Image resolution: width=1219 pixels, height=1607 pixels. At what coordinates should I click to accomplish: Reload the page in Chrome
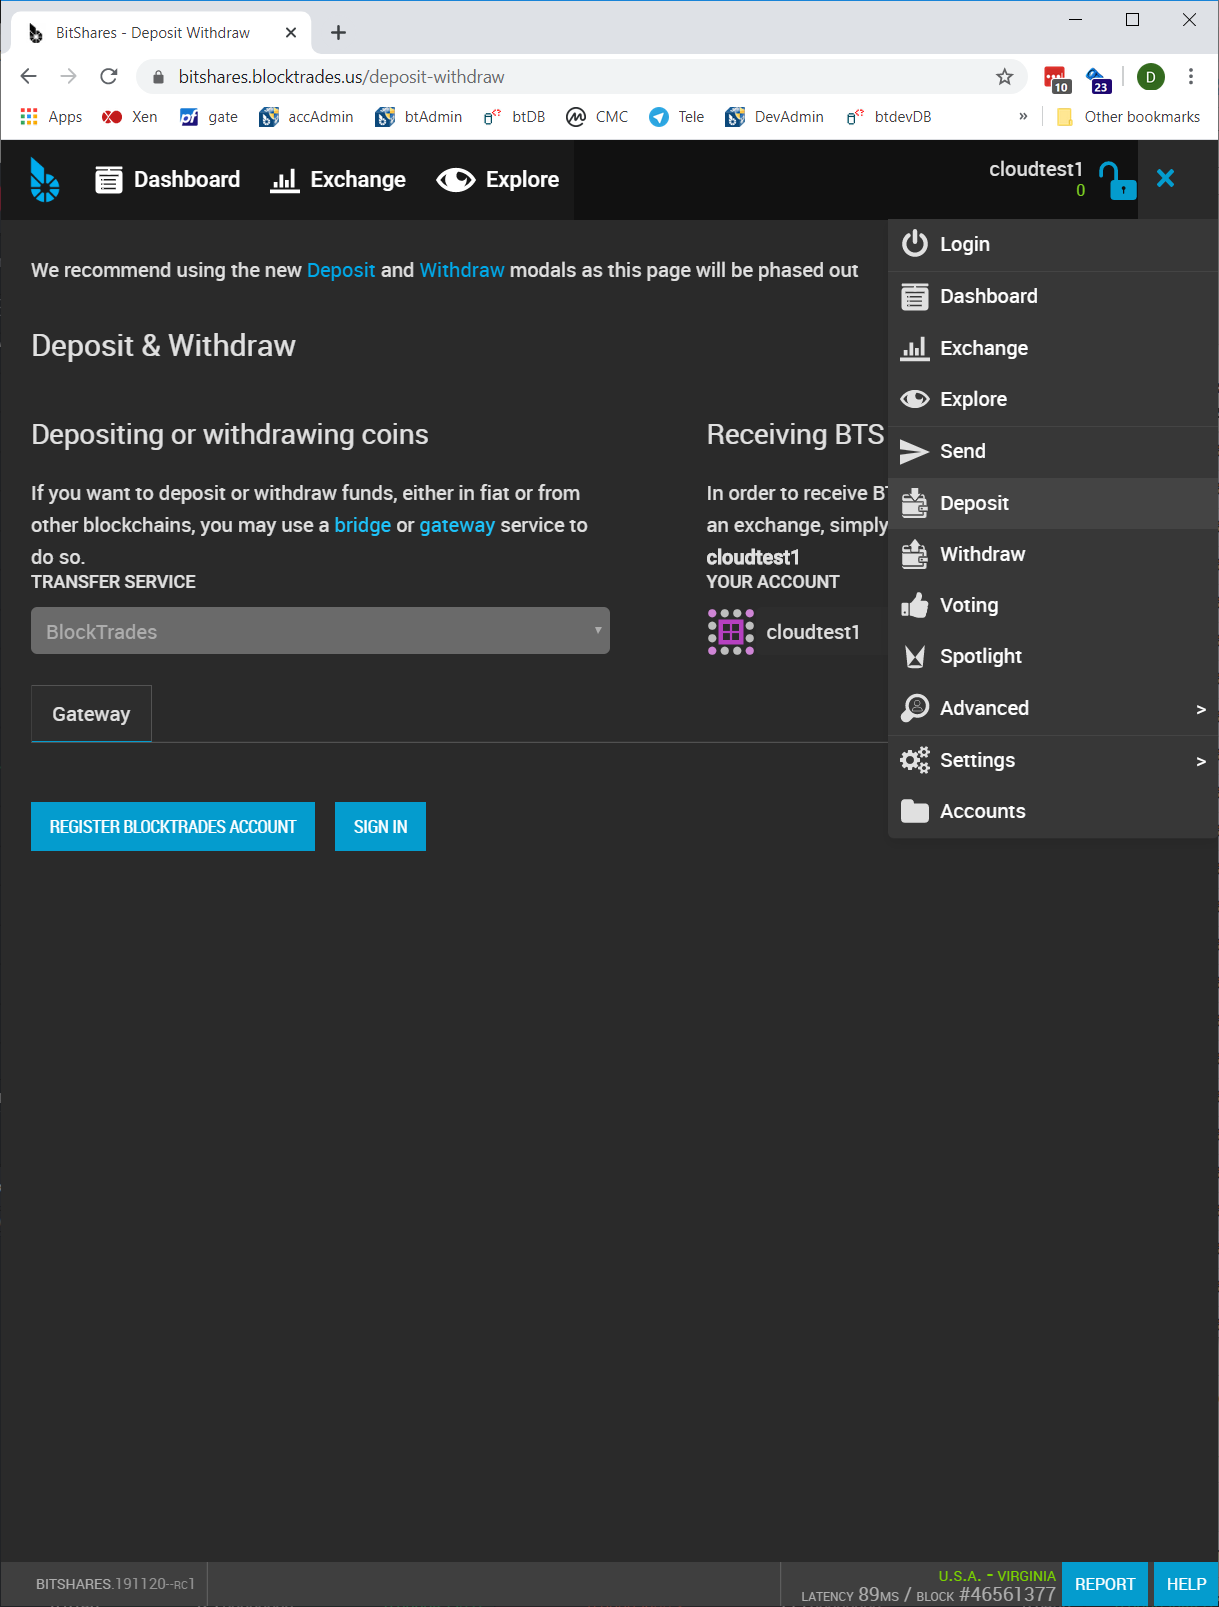click(x=109, y=77)
